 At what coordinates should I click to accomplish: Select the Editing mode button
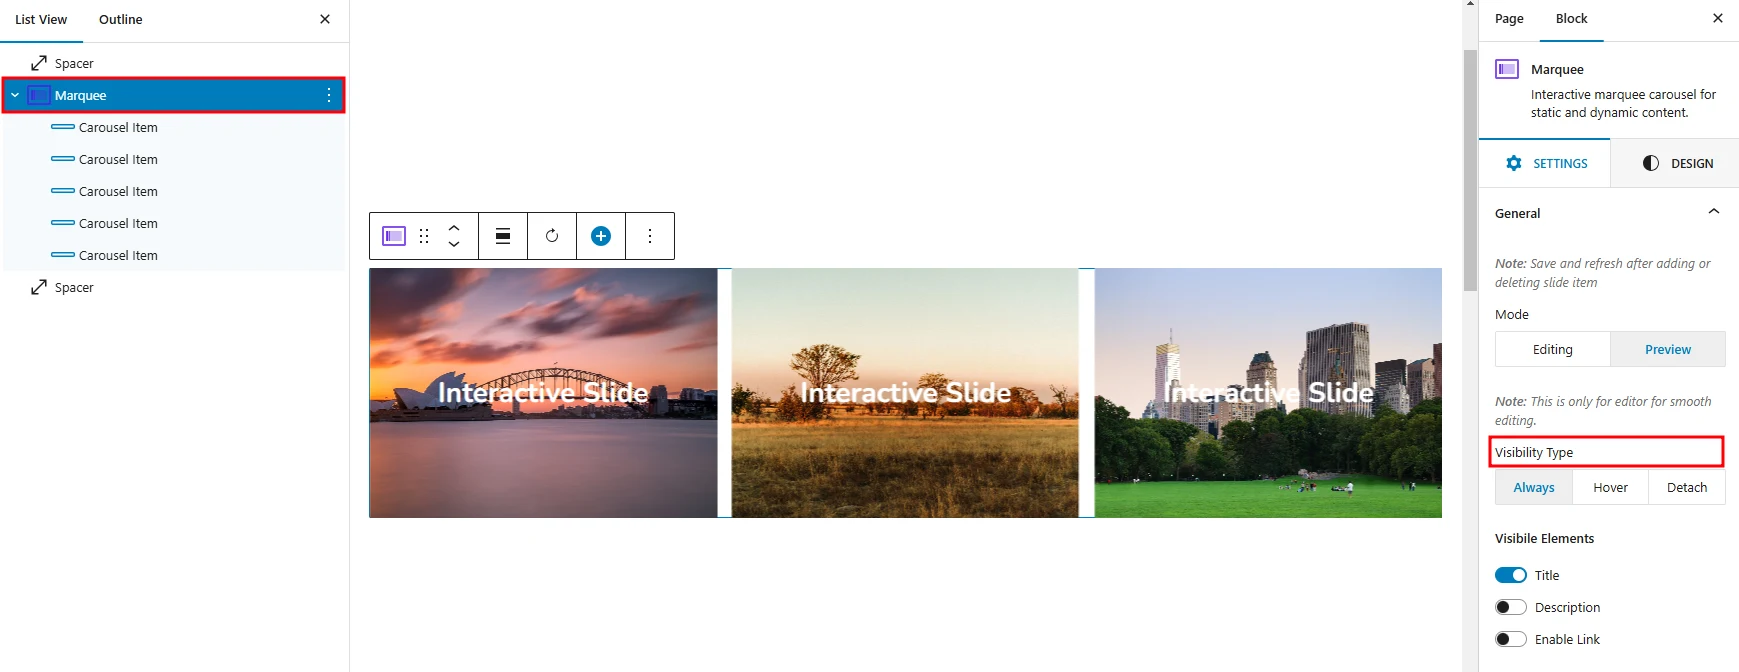click(x=1553, y=349)
